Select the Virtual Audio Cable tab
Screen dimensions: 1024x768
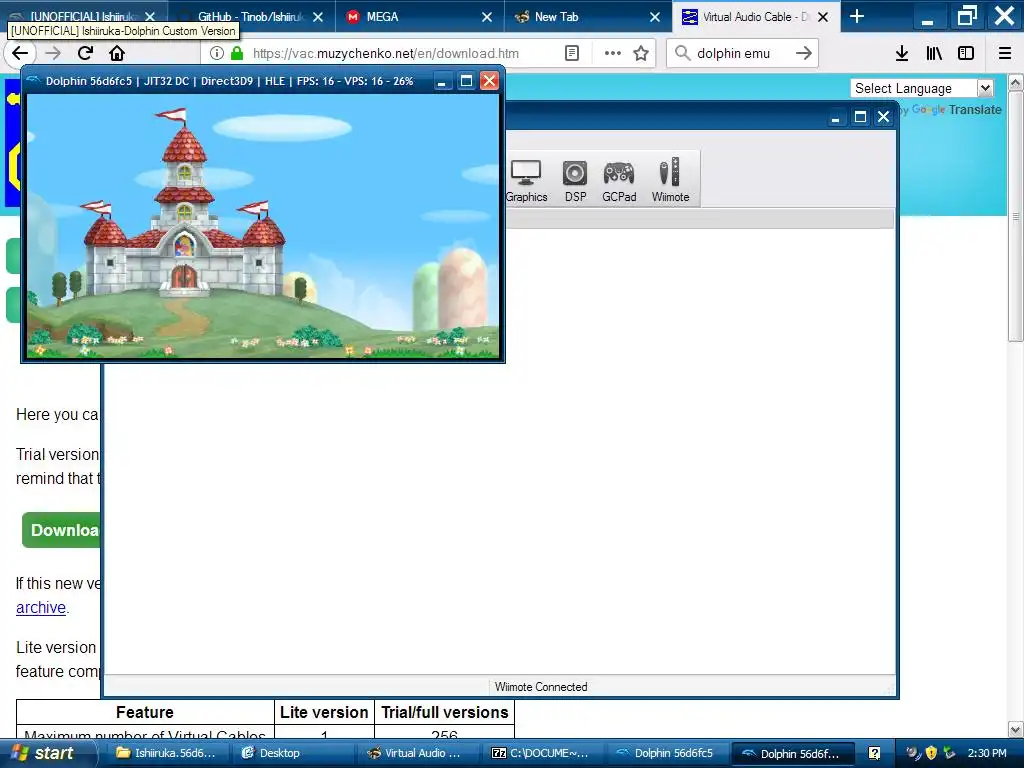(756, 17)
